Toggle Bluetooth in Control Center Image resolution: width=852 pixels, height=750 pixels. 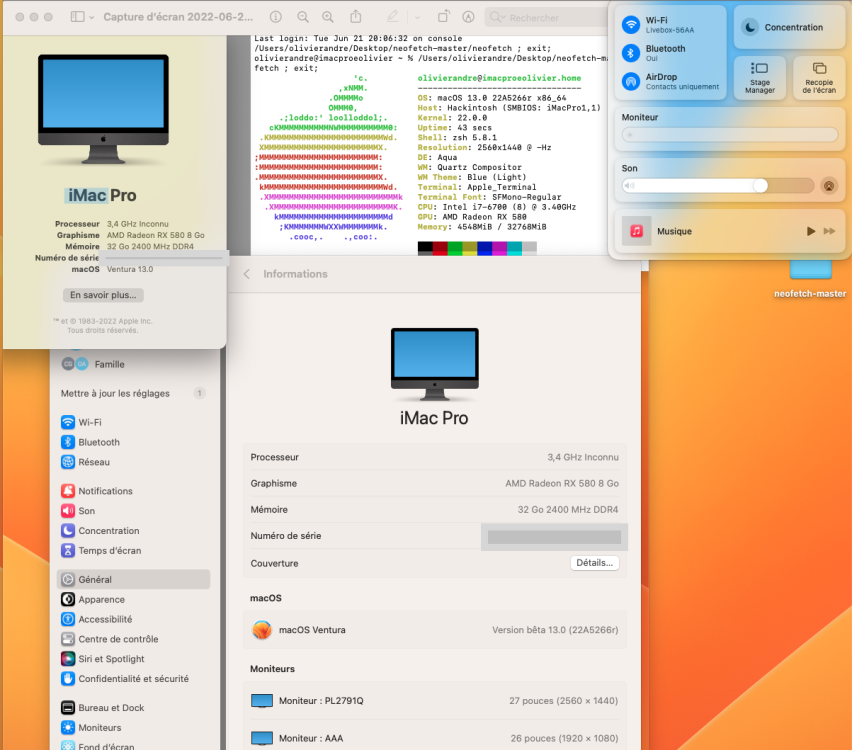click(631, 53)
